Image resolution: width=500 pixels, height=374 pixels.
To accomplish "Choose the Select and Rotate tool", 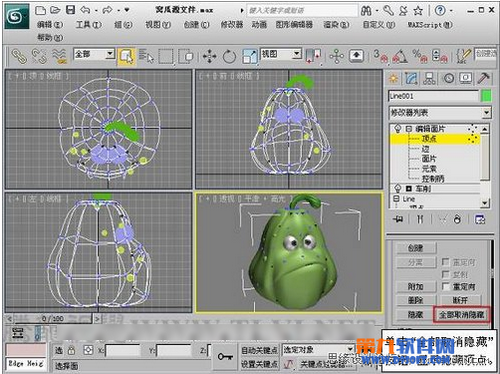I will pyautogui.click(x=229, y=56).
